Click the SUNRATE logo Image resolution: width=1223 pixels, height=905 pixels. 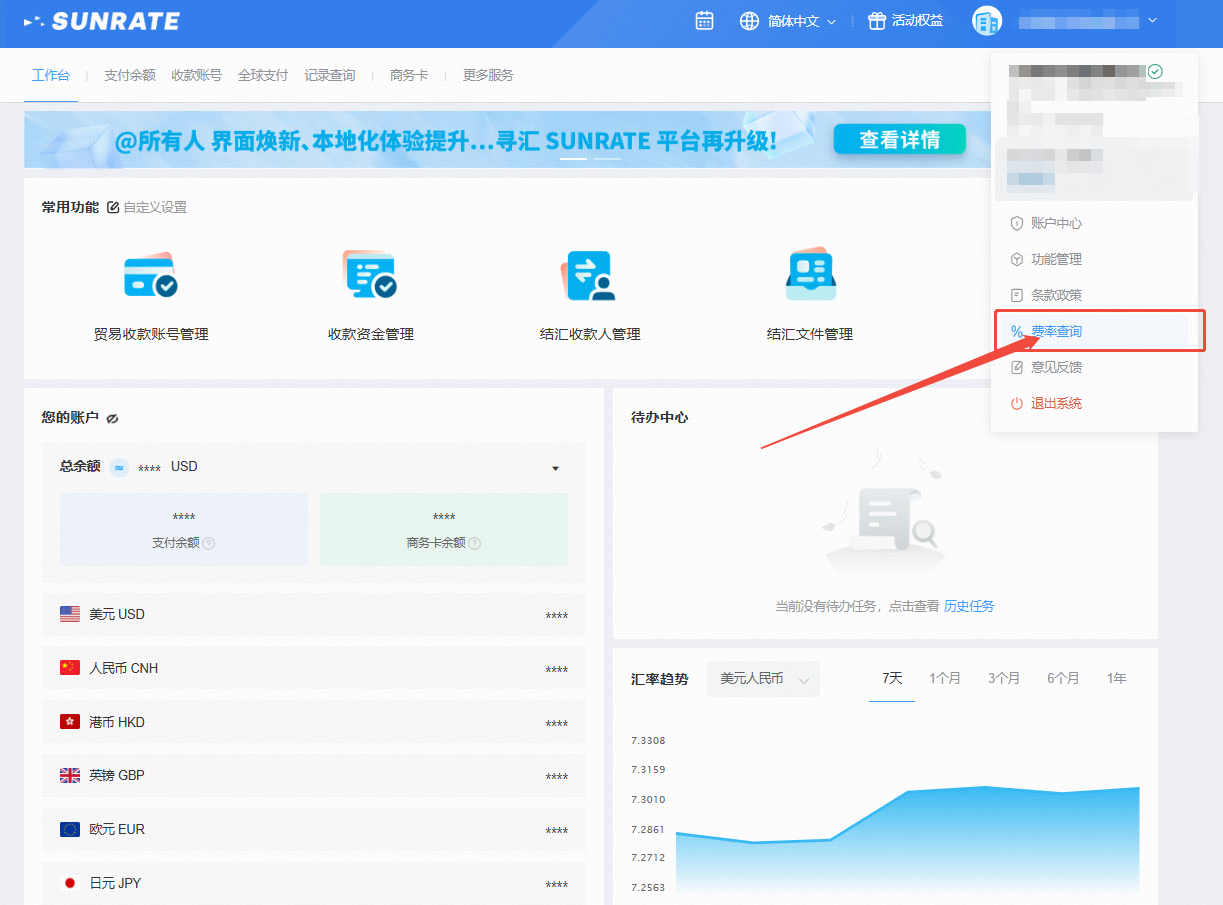[102, 21]
